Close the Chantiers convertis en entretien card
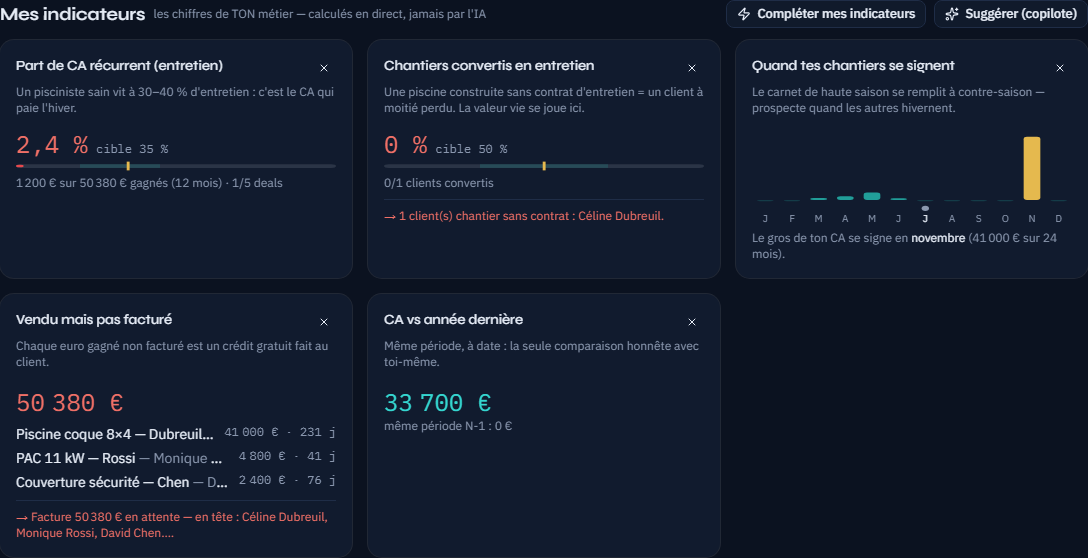Screen dimensions: 1088x558 point(691,68)
